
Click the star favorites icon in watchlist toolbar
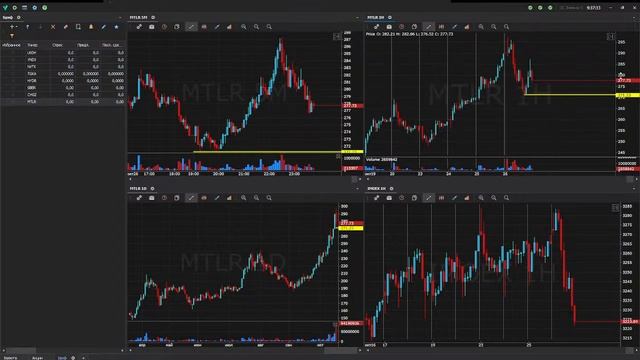point(116,27)
